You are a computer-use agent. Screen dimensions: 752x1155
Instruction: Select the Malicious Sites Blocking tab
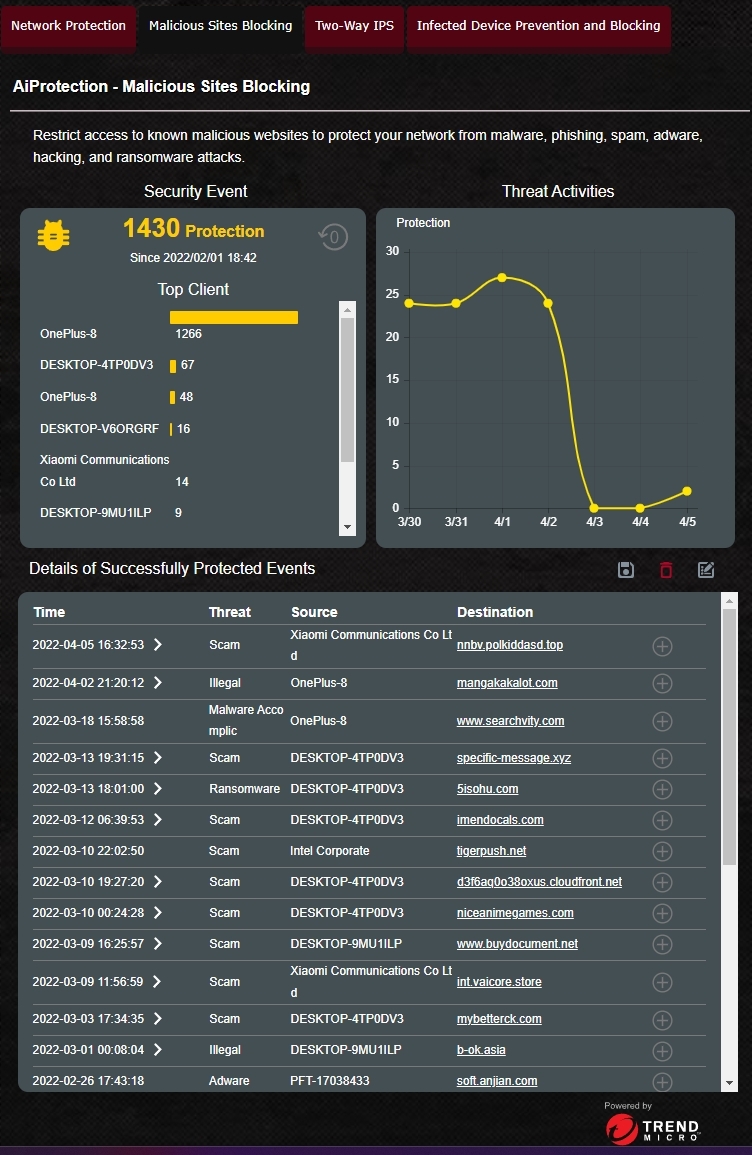220,27
